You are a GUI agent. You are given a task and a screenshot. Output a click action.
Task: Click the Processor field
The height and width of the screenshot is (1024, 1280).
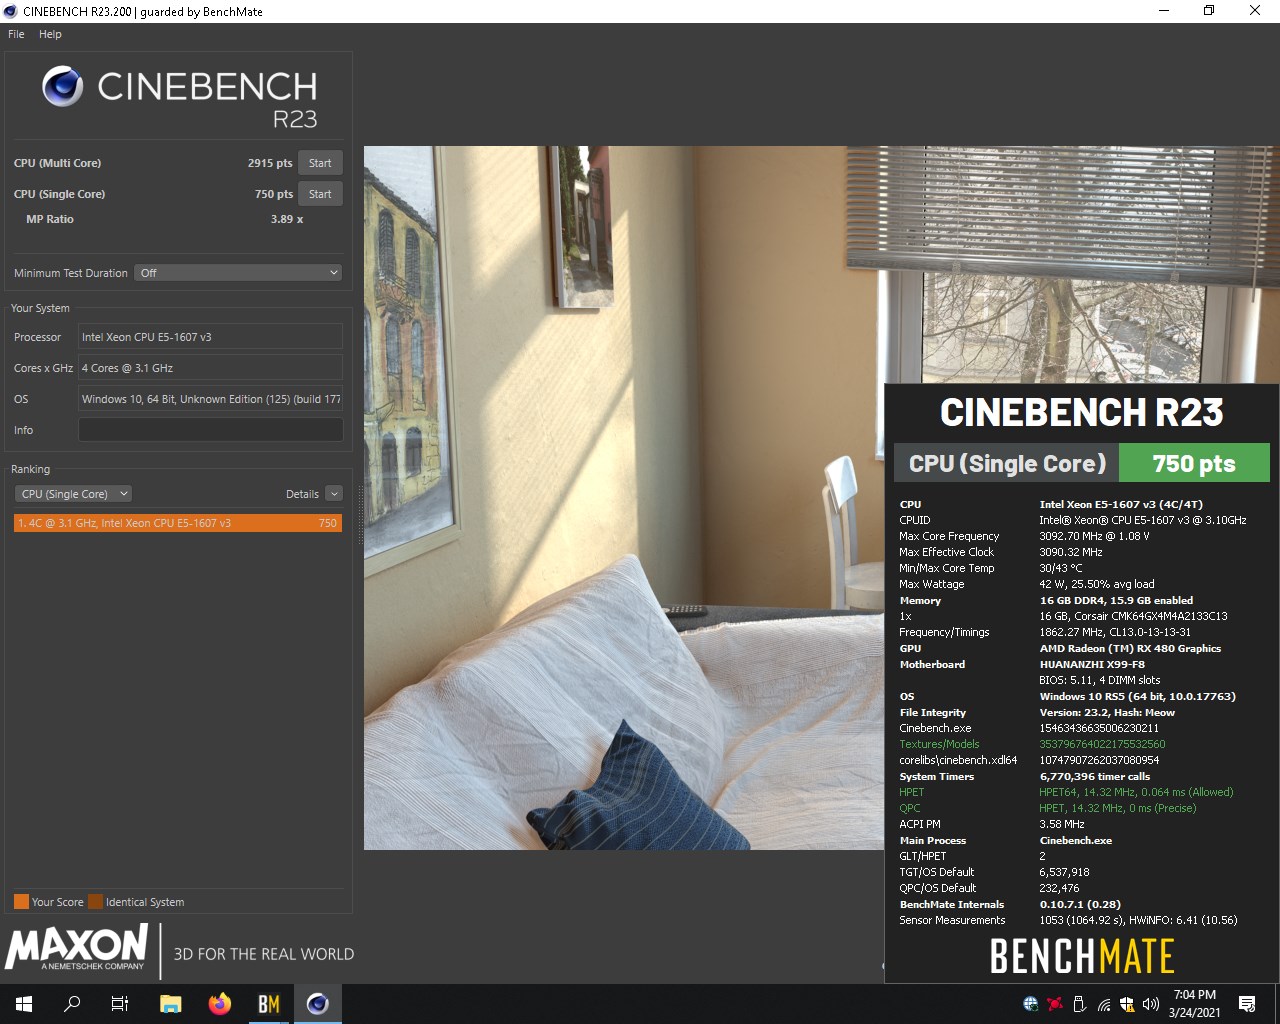(x=210, y=337)
